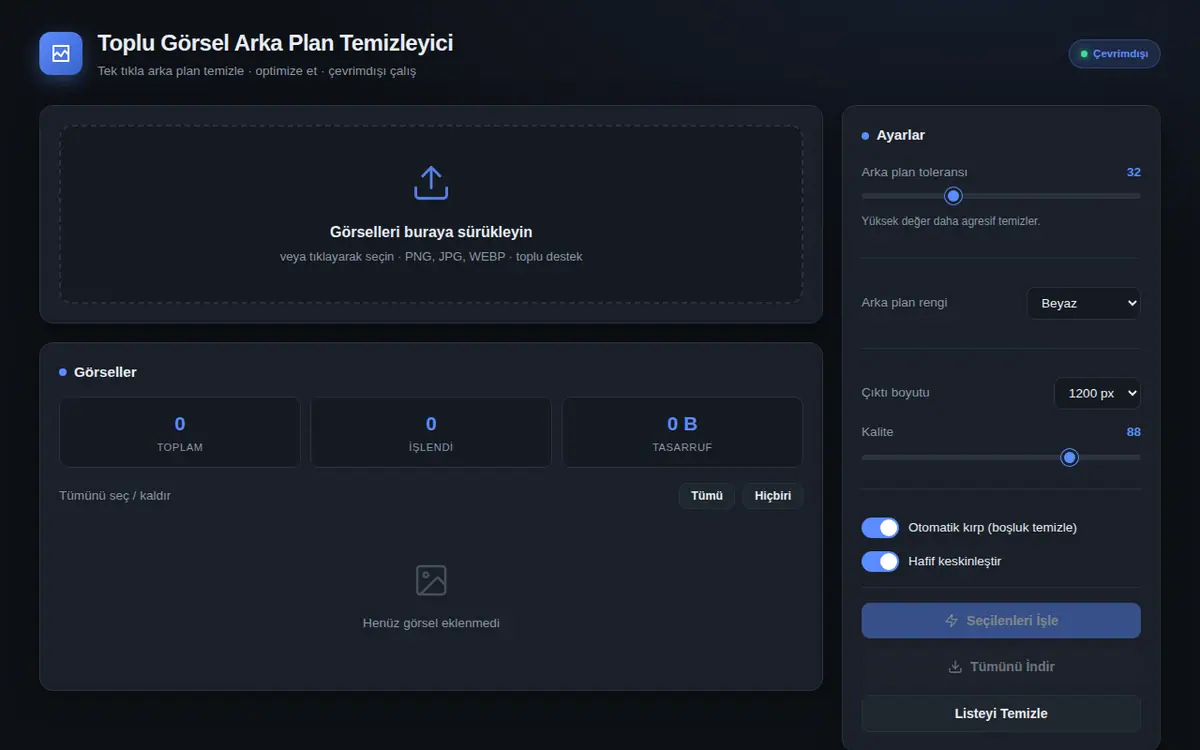Click the Arka plan toleransı slider handle
The height and width of the screenshot is (750, 1200).
(953, 196)
